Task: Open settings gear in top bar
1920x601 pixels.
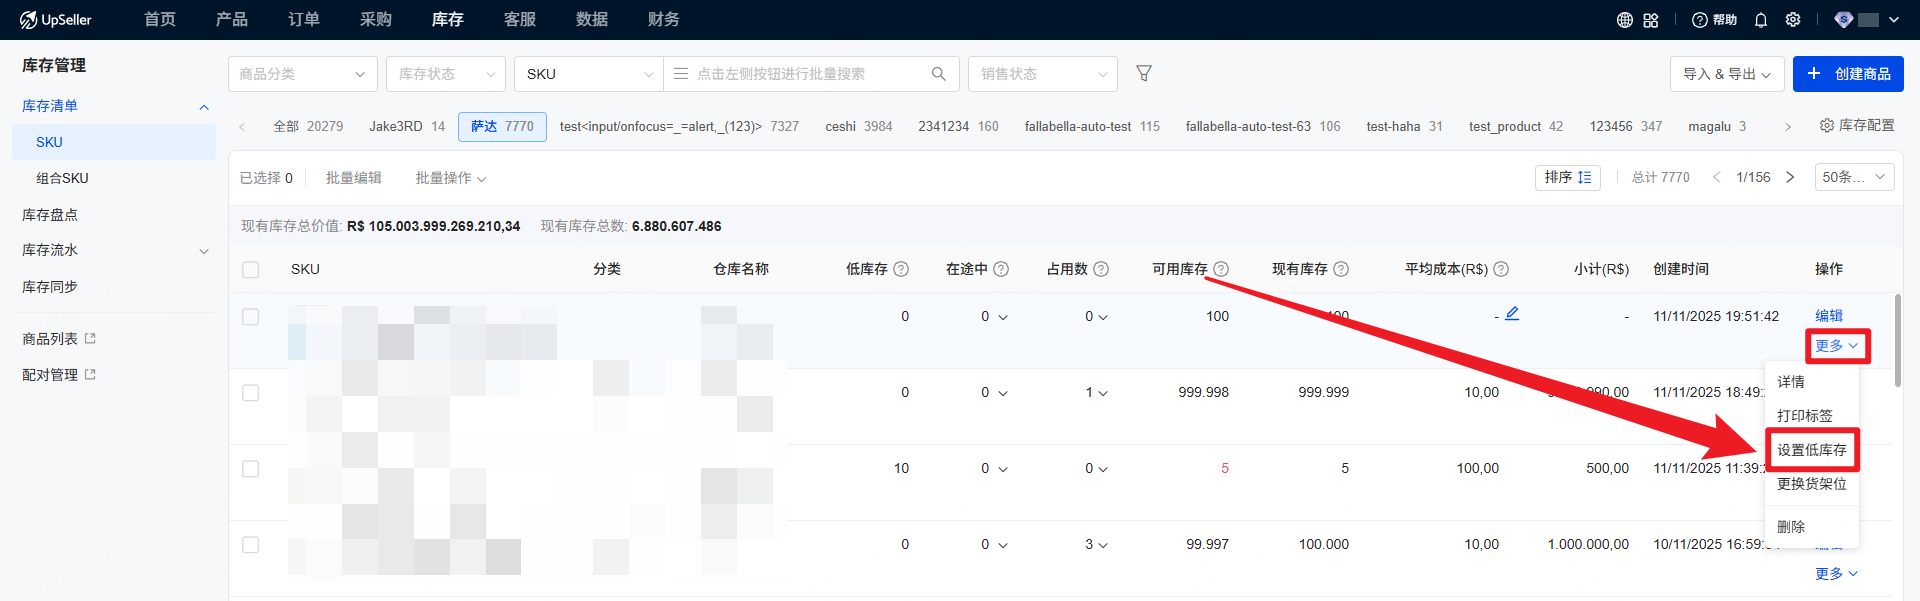Action: (x=1793, y=20)
